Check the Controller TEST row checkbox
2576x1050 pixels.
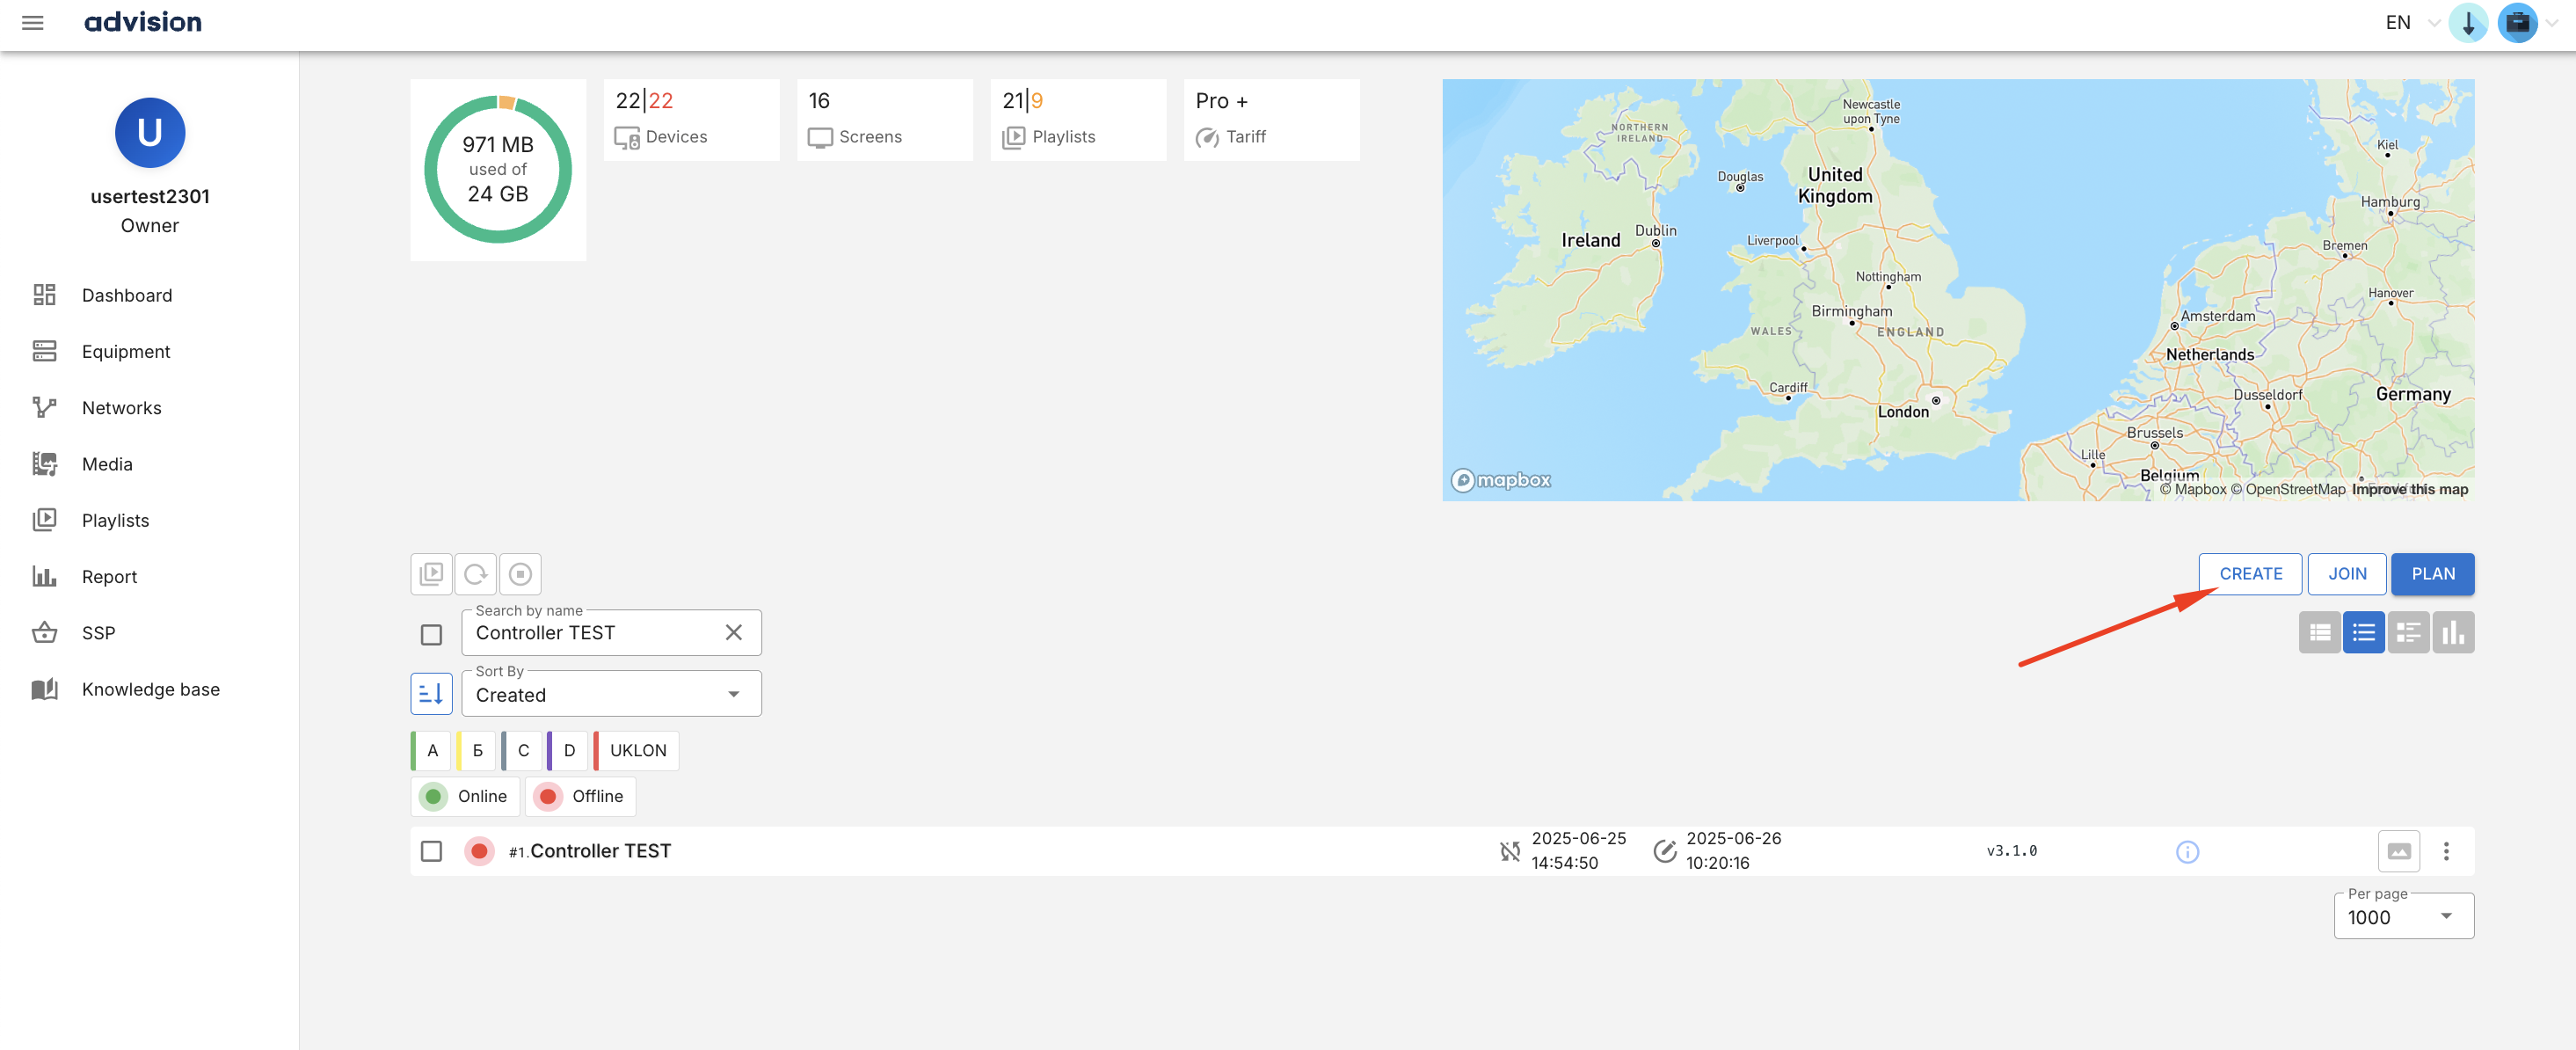(431, 851)
